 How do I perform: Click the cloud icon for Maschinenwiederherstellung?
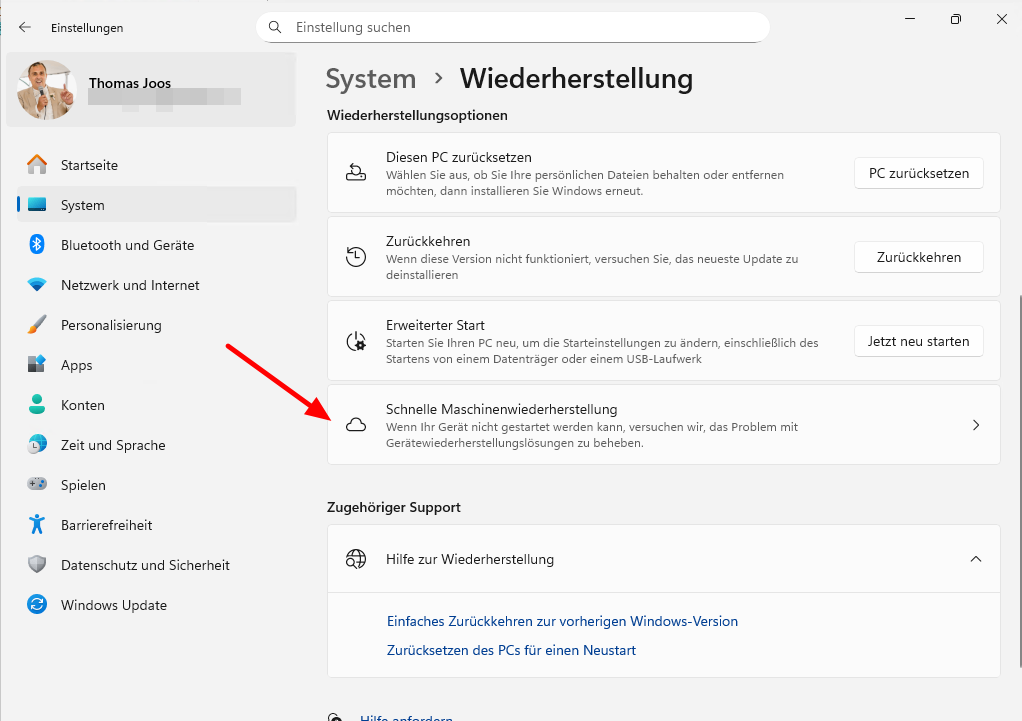pyautogui.click(x=356, y=425)
